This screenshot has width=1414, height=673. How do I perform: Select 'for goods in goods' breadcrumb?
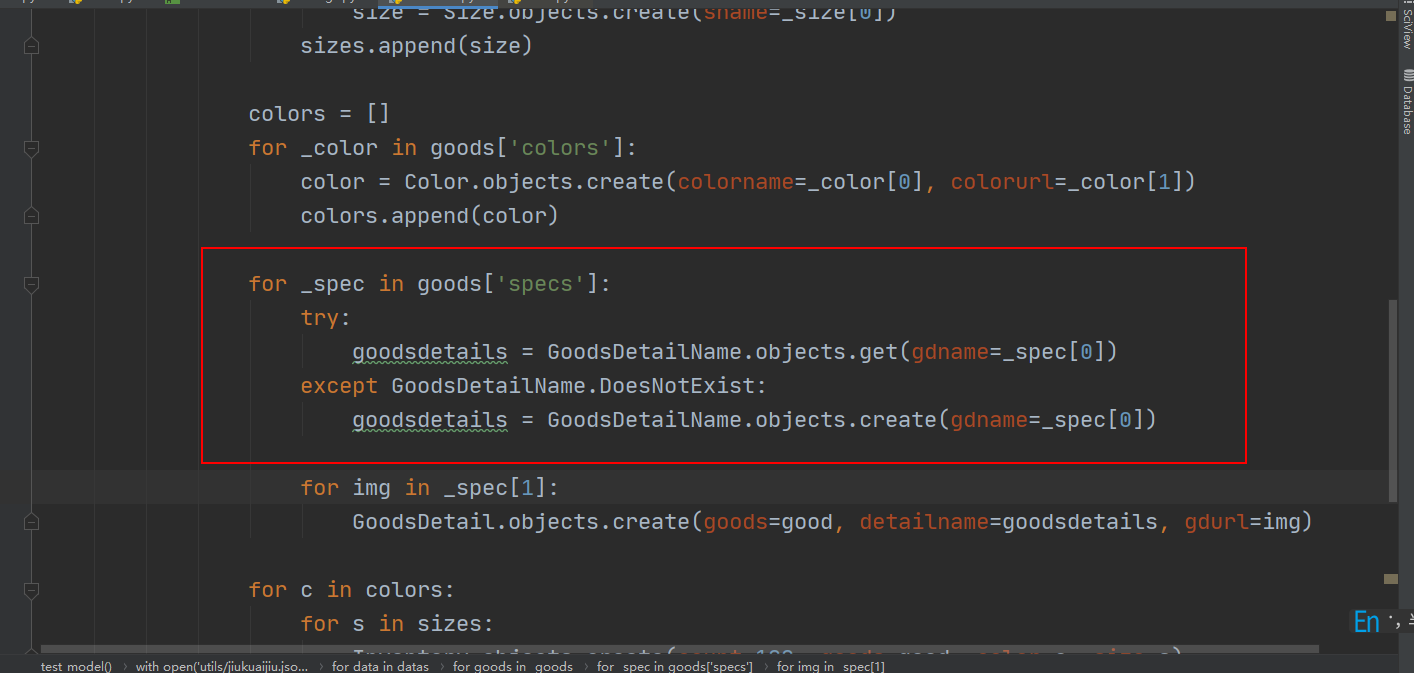(512, 666)
